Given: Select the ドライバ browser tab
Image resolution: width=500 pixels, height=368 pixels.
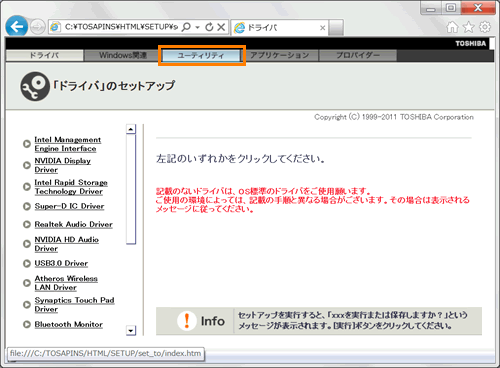Looking at the screenshot, I should (279, 27).
